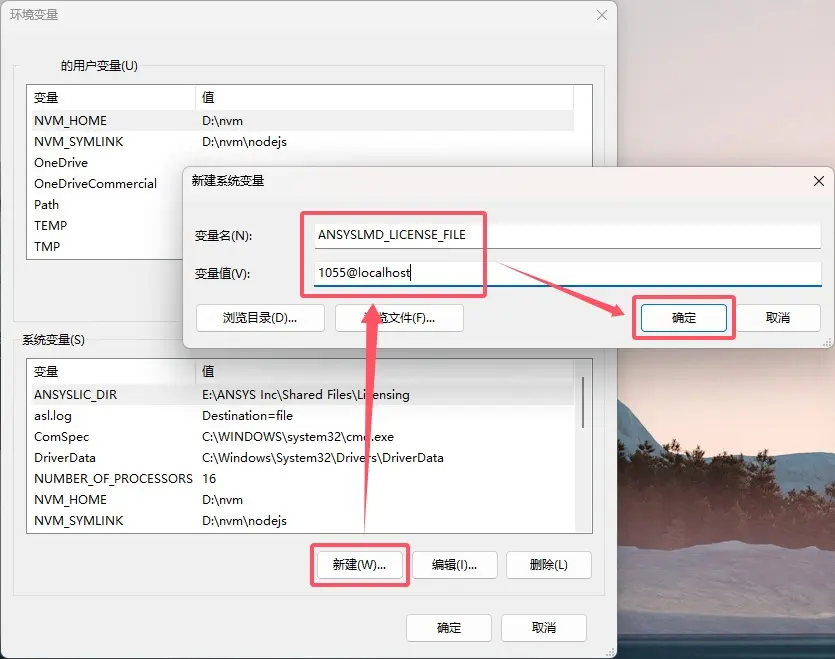Click the 删除(L) system variable button
The height and width of the screenshot is (659, 835).
[548, 564]
